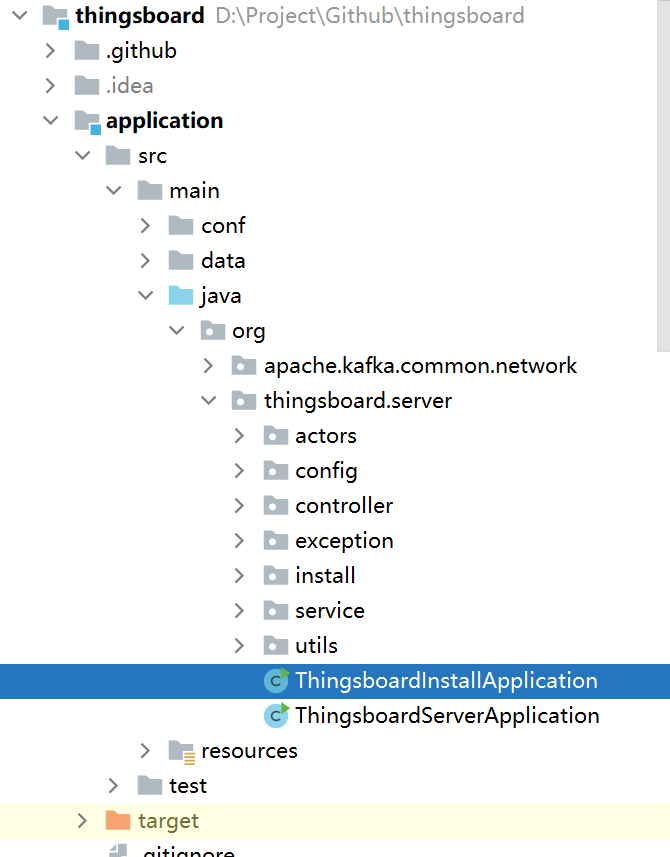Select the ThingsboardServerApplication class name
670x857 pixels.
[x=447, y=715]
